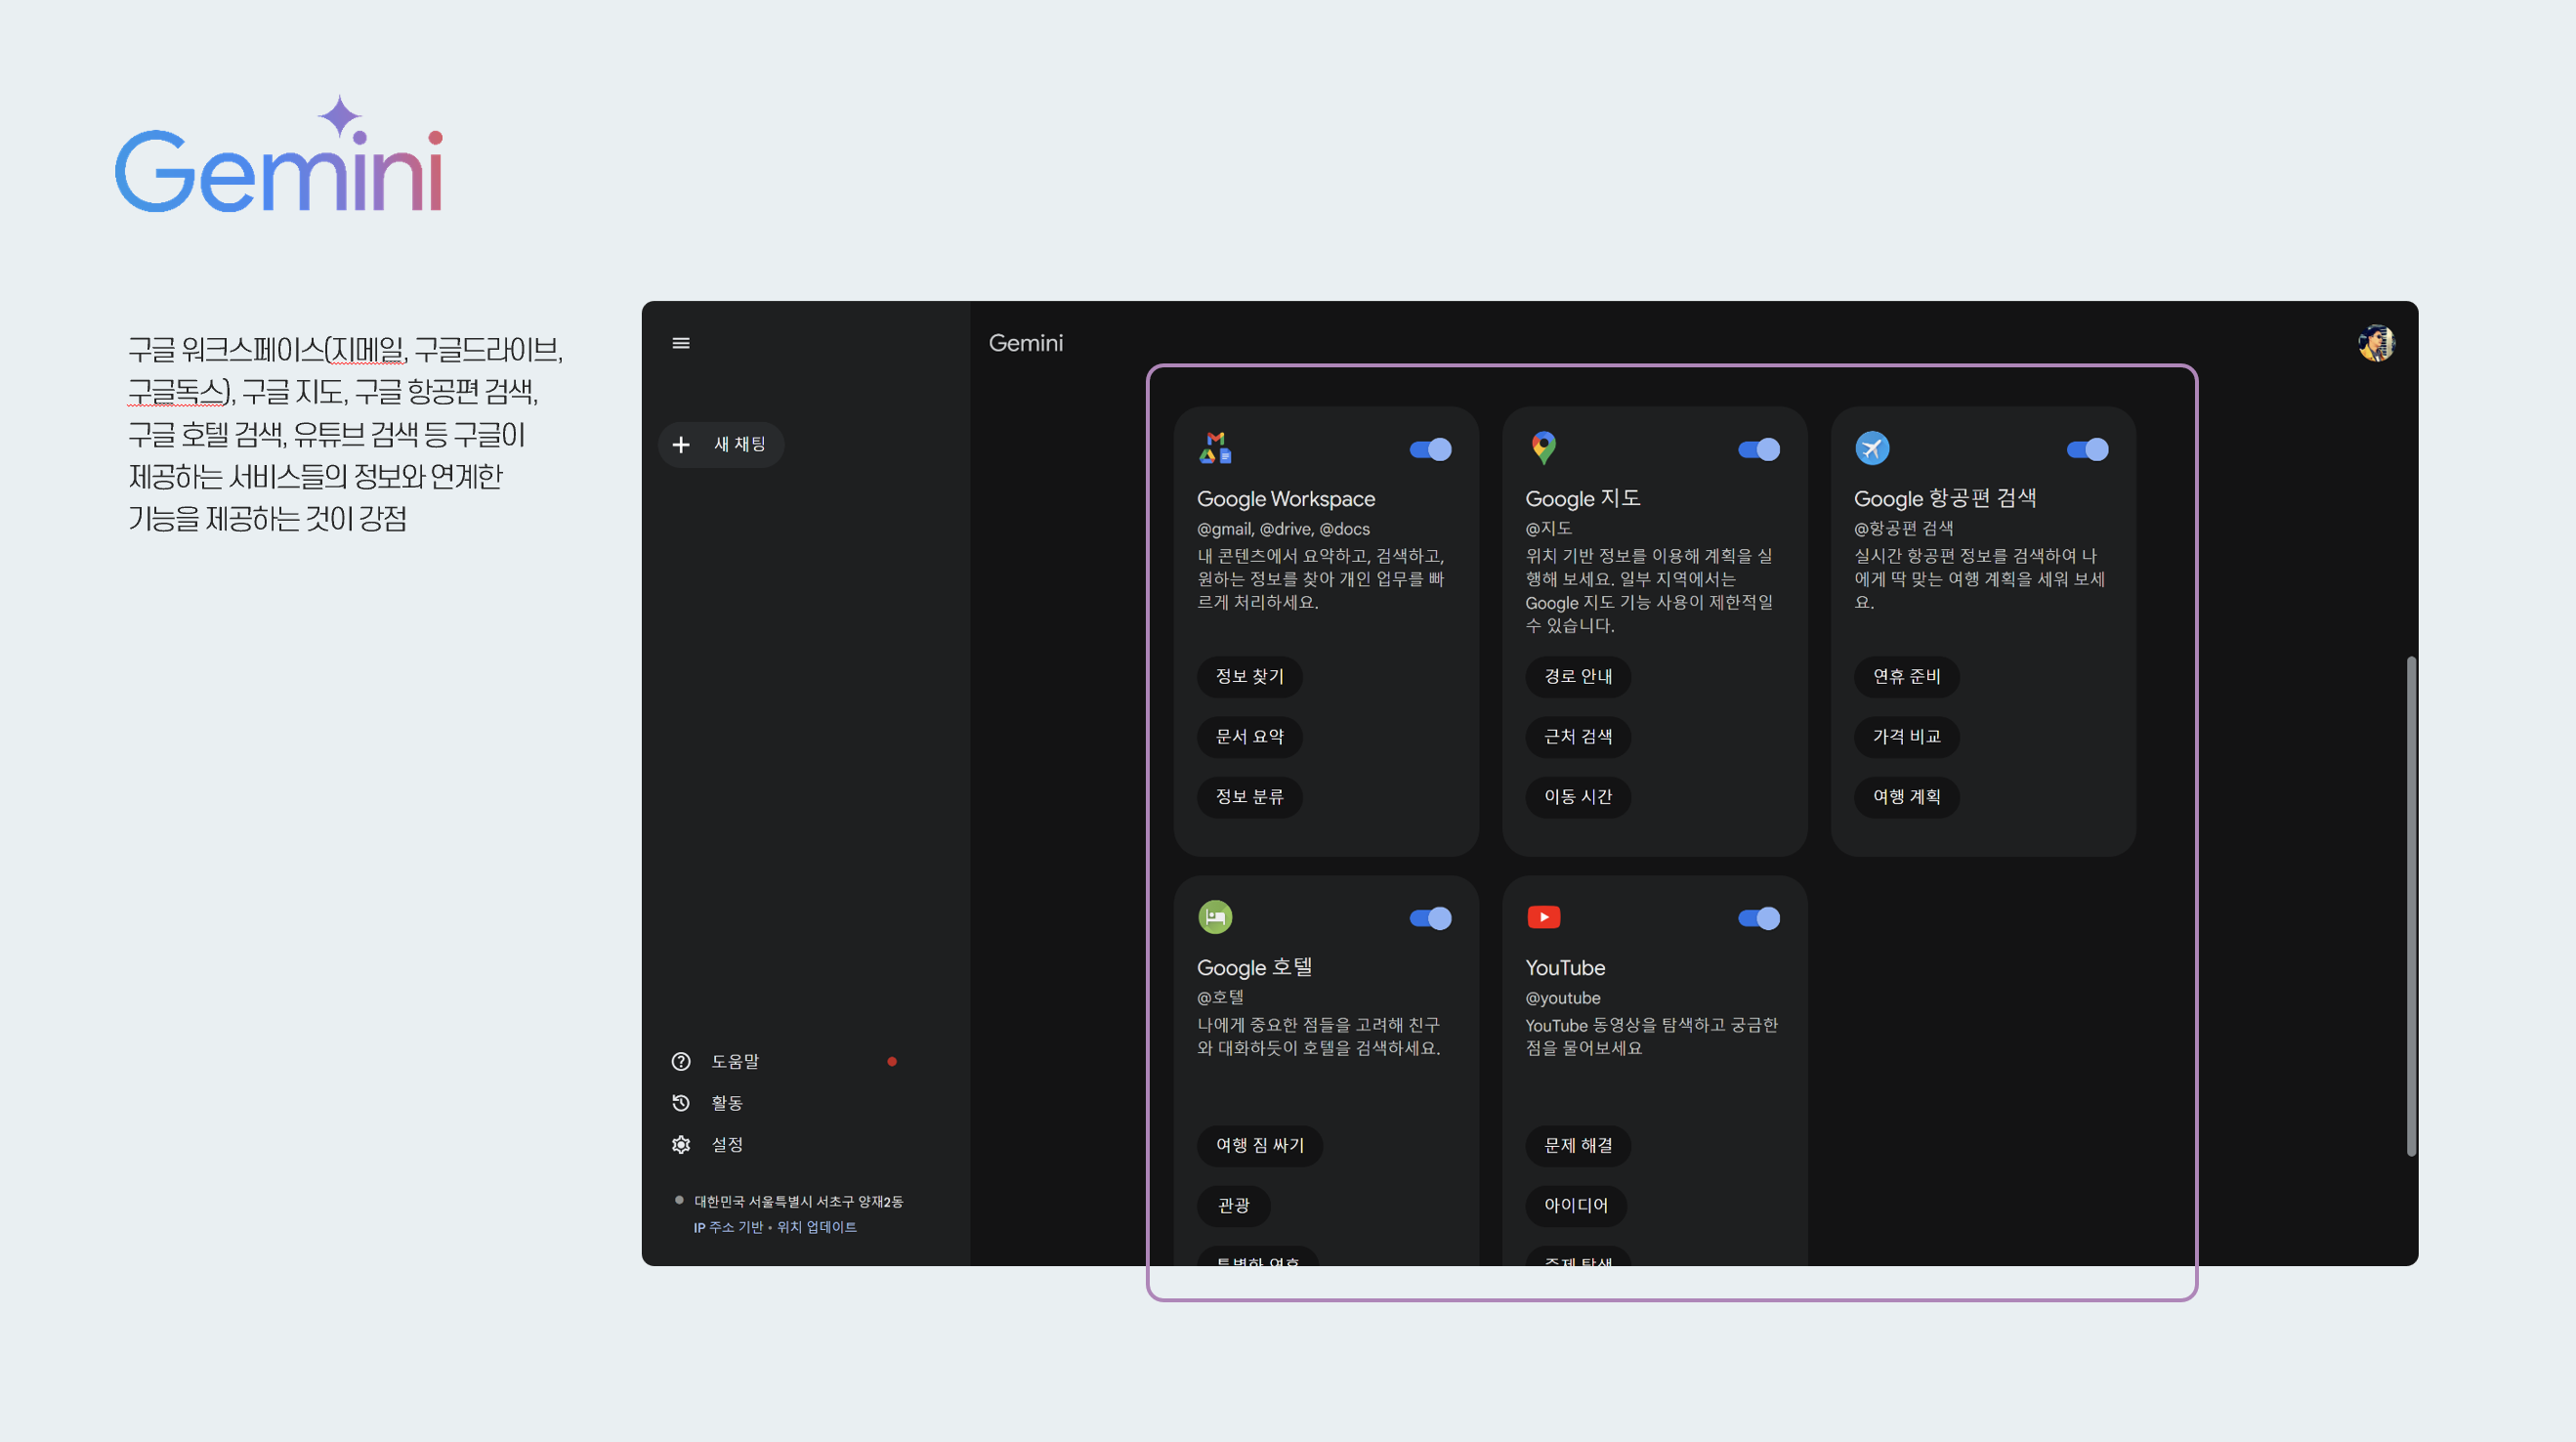This screenshot has height=1442, width=2576.
Task: Click the 관광 chip
Action: tap(1234, 1205)
